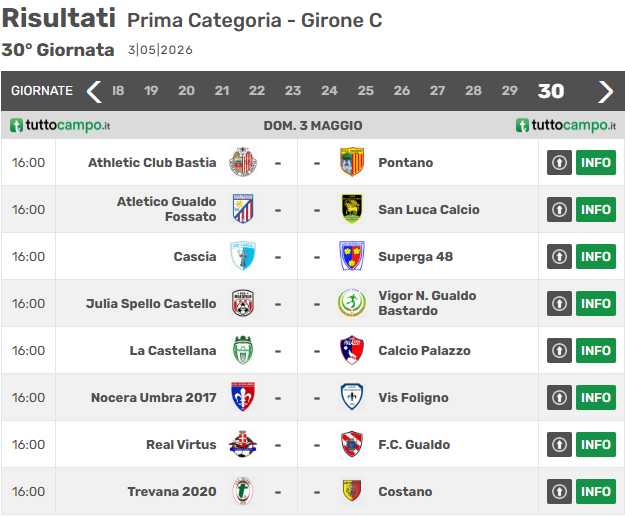Click the Nocera Umbra 2017 crest

click(242, 397)
